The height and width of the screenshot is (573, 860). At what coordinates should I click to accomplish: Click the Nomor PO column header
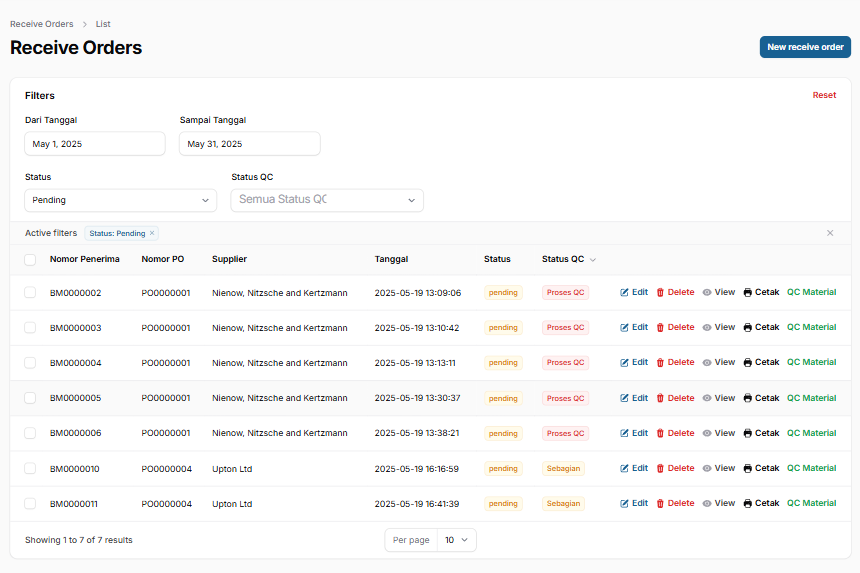162,259
